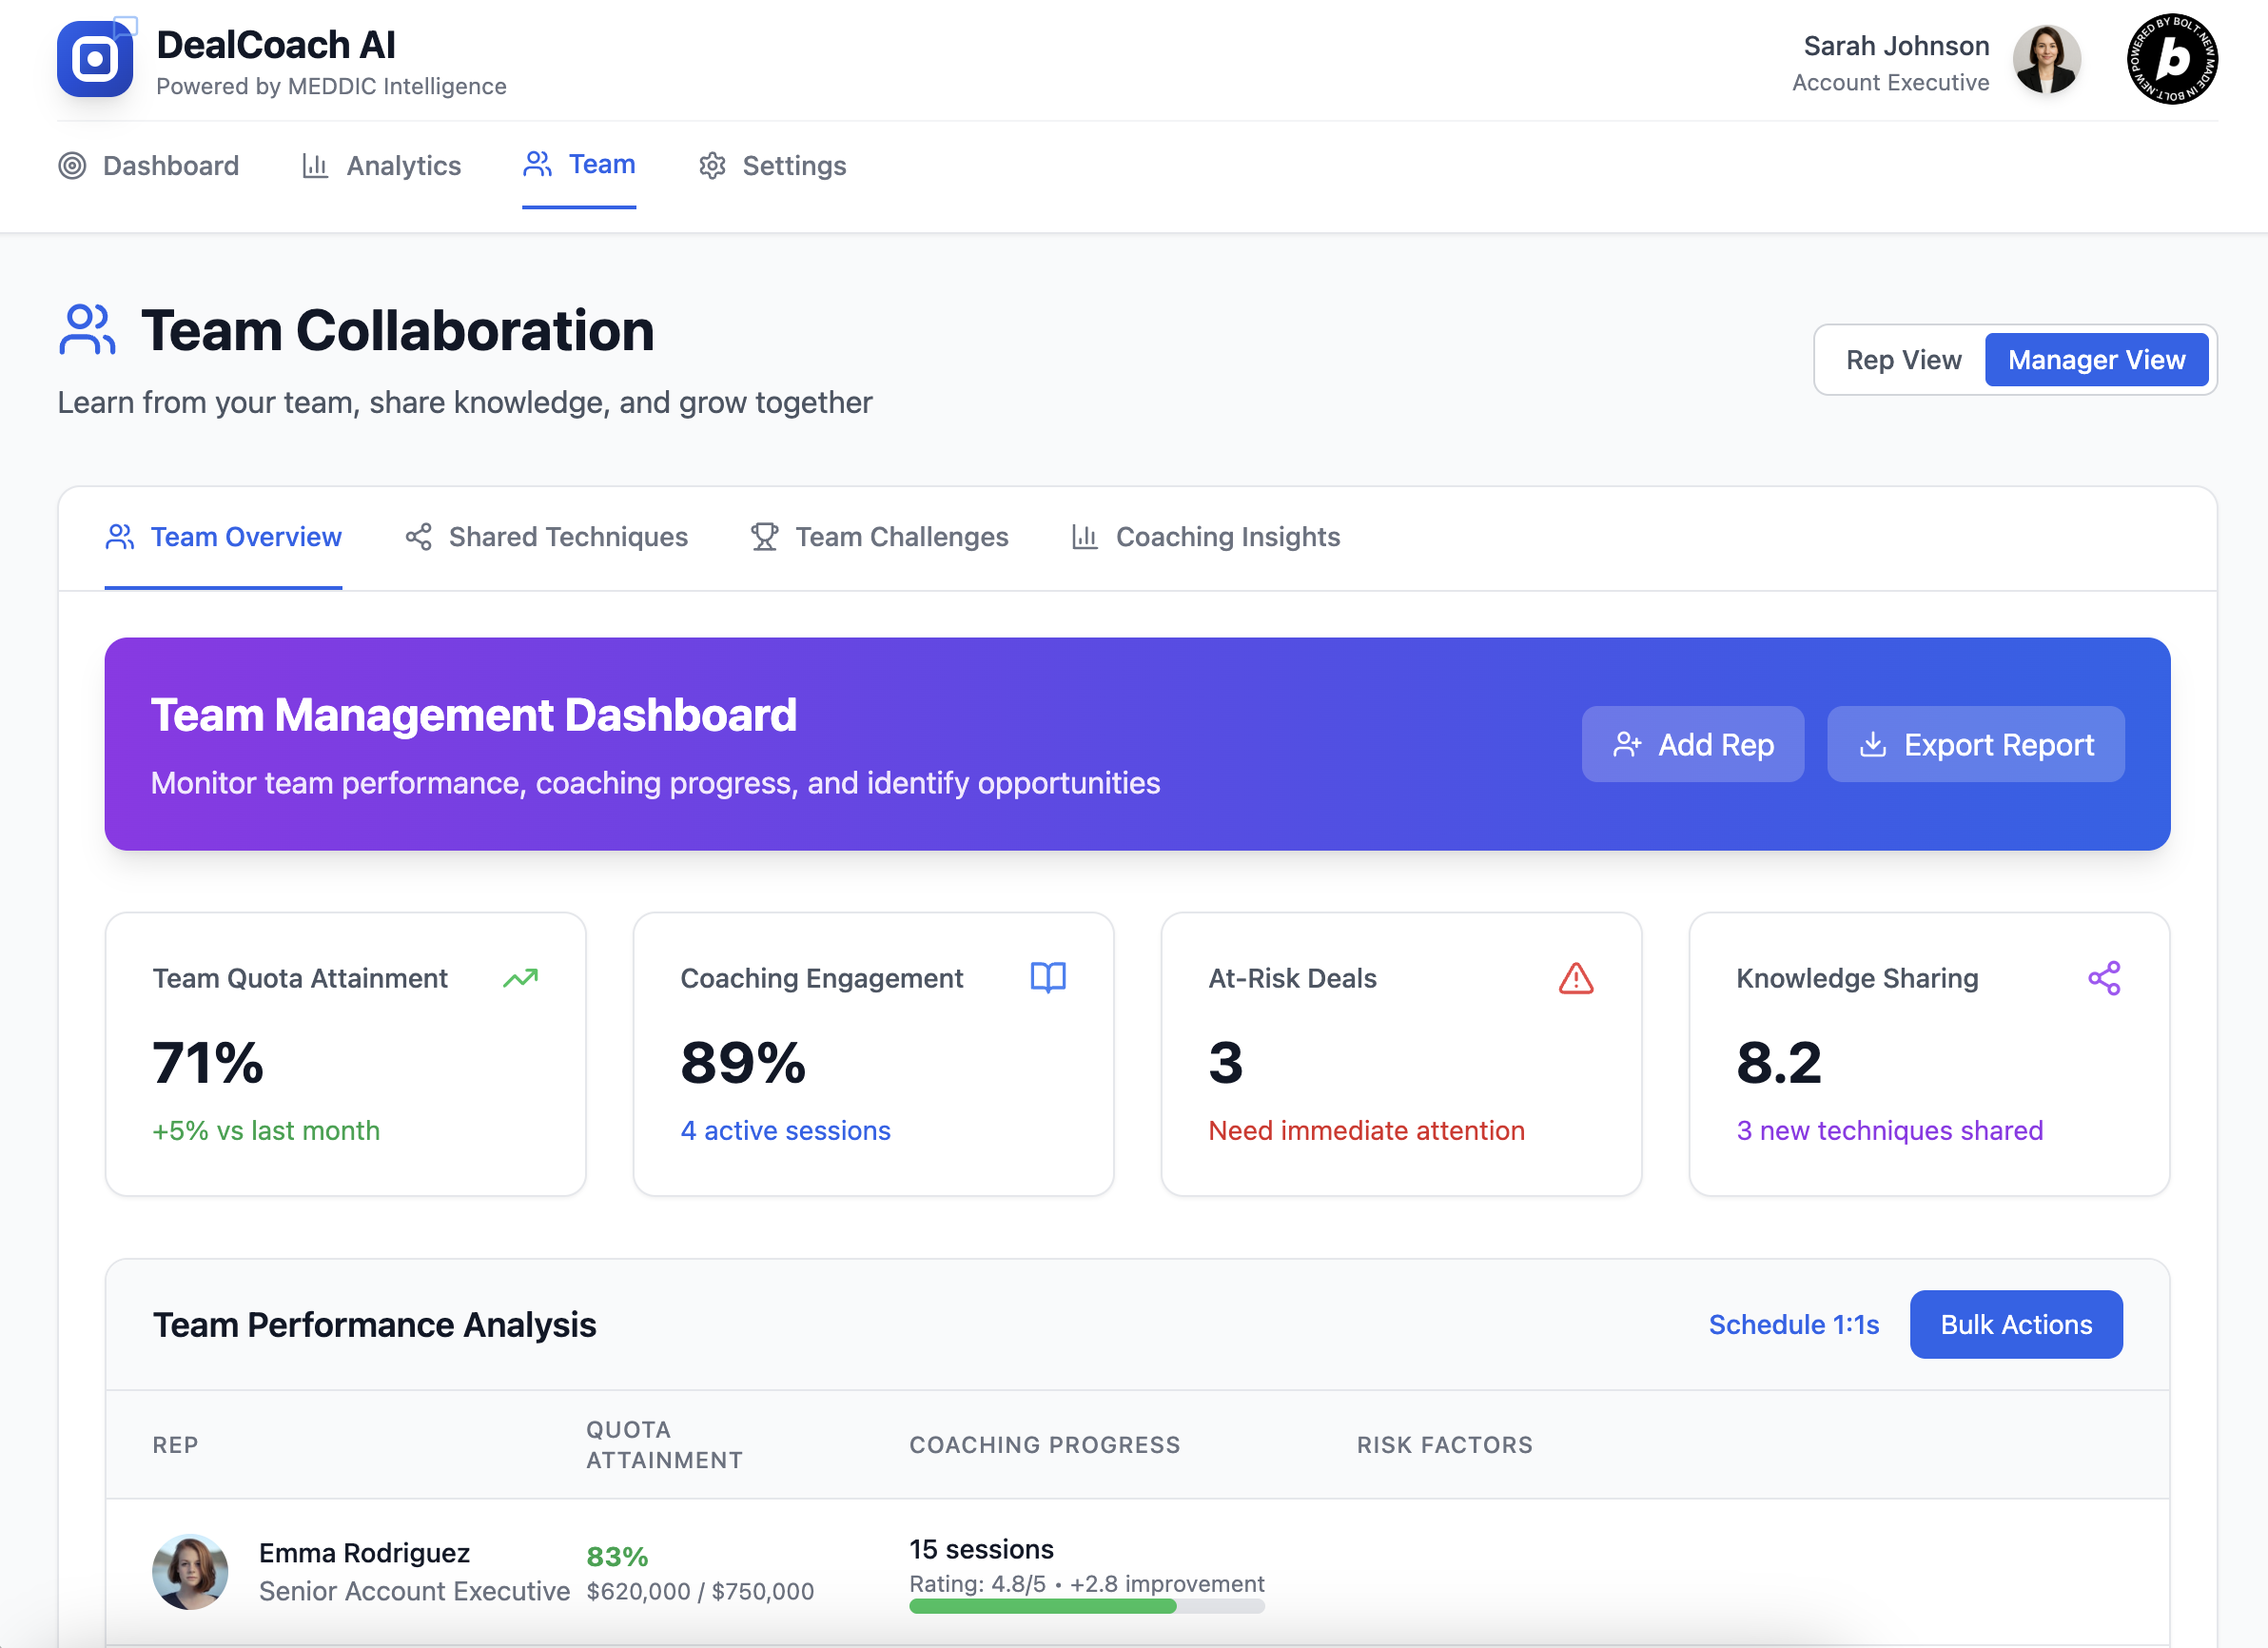The width and height of the screenshot is (2268, 1648).
Task: Click the Schedule 1:1s link
Action: pyautogui.click(x=1793, y=1324)
